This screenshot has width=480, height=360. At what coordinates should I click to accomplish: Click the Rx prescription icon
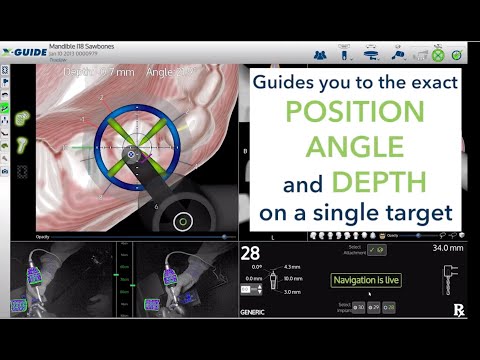point(459,310)
